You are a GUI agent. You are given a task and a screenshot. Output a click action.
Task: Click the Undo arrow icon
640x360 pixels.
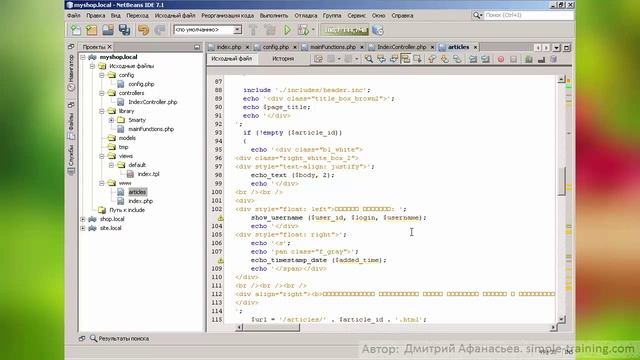[x=144, y=30]
